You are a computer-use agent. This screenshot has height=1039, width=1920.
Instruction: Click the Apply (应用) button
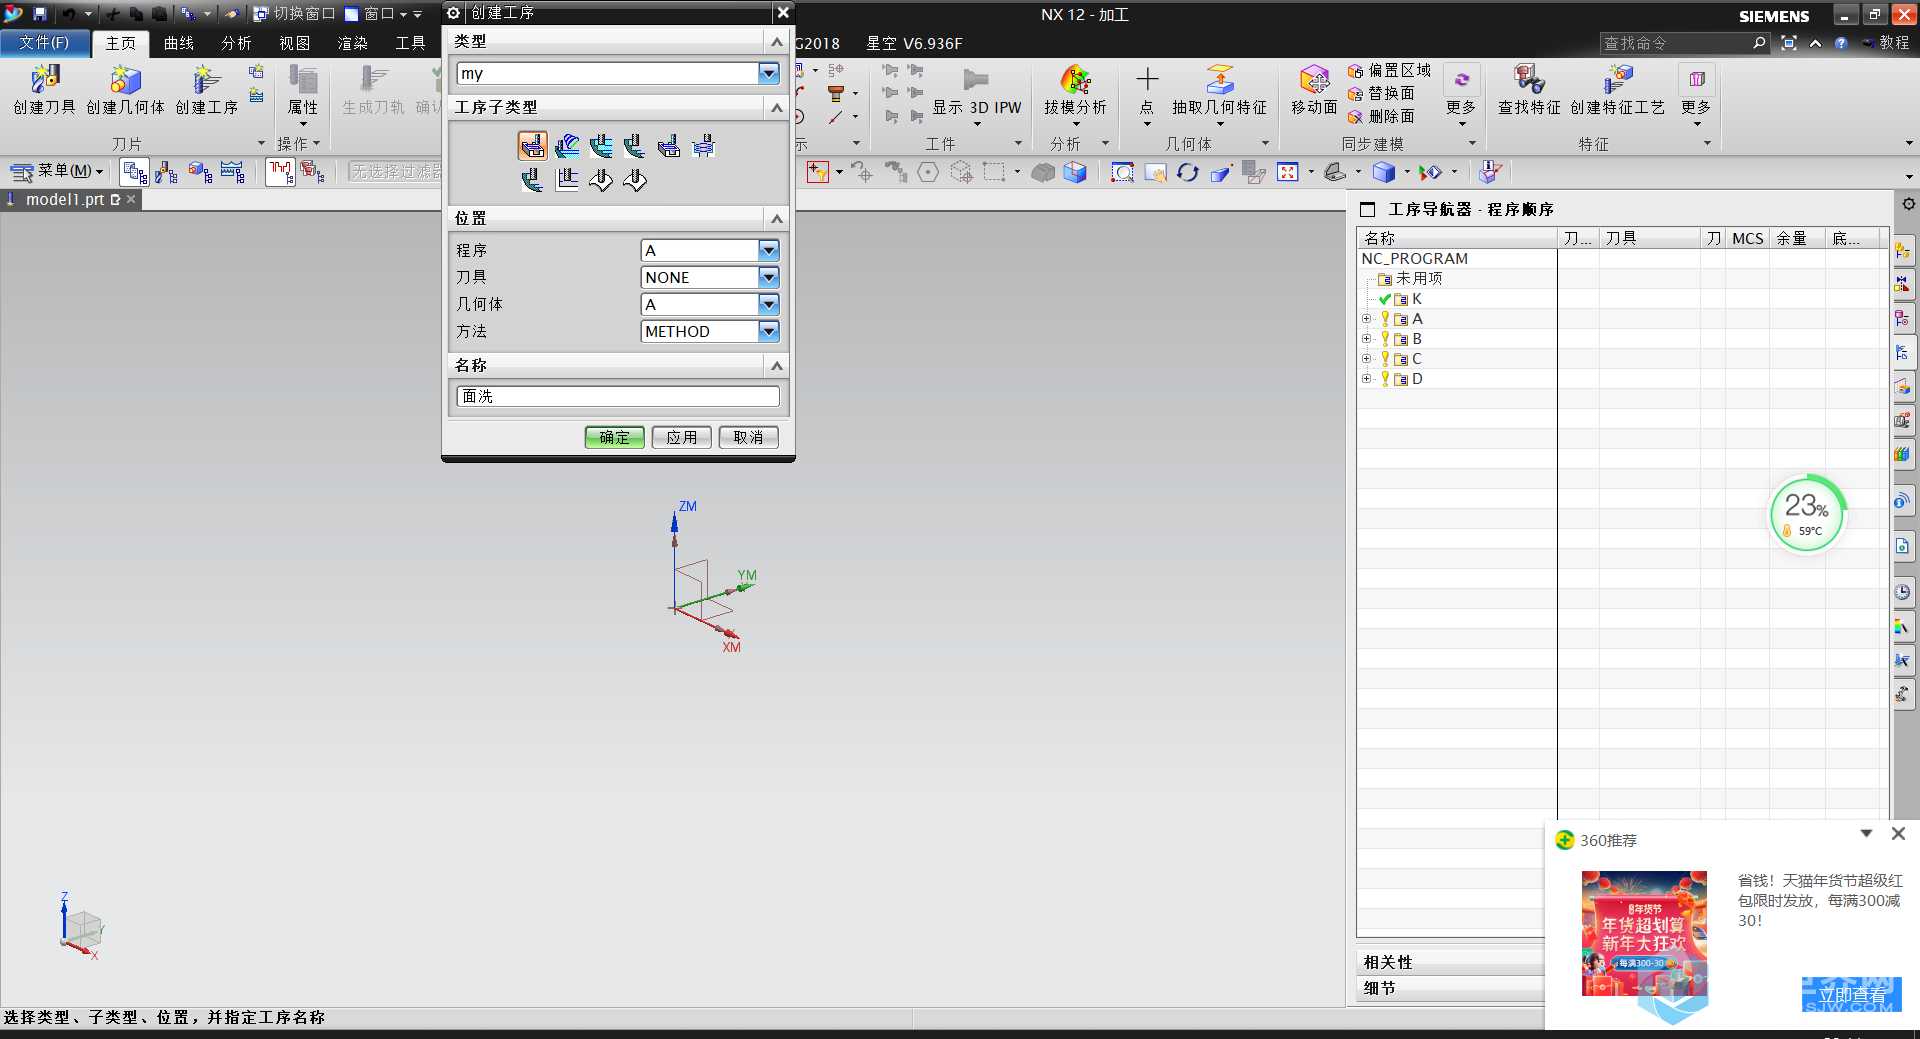pos(681,437)
